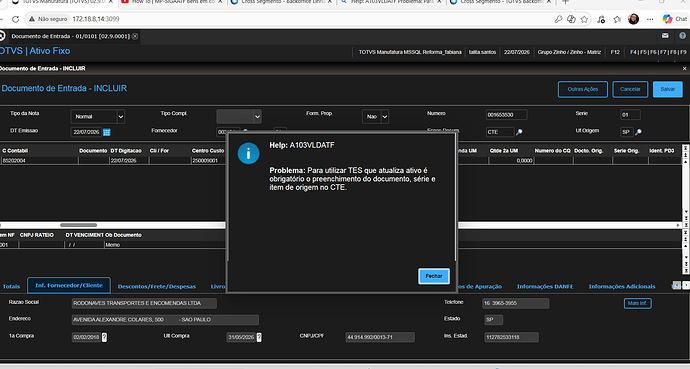This screenshot has height=369, width=690.
Task: Click help mark beside Ult Compra date
Action: (x=259, y=337)
